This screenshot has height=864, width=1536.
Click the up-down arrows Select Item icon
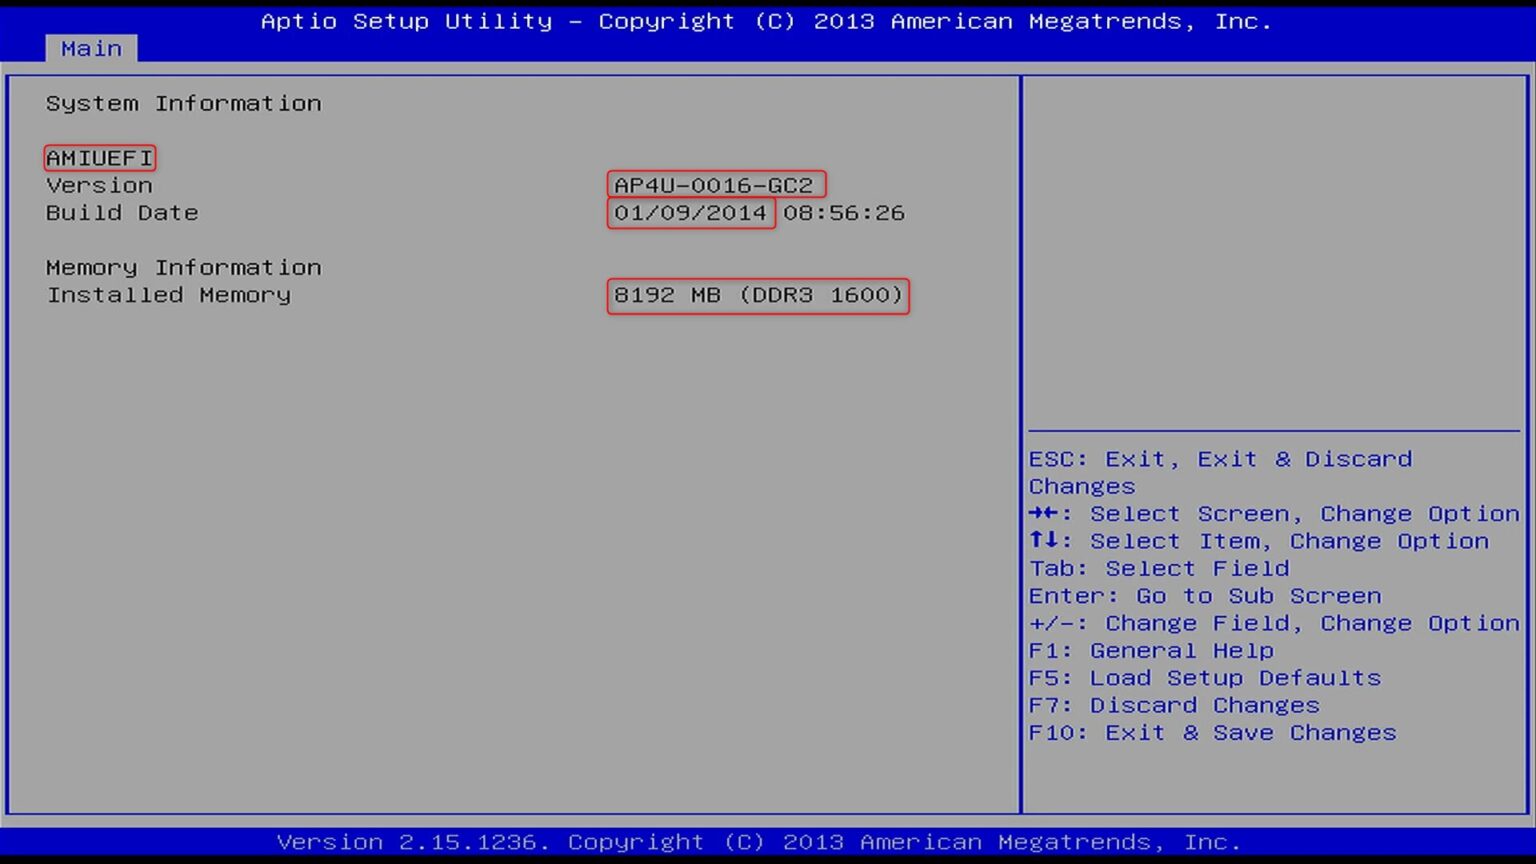pos(1044,540)
